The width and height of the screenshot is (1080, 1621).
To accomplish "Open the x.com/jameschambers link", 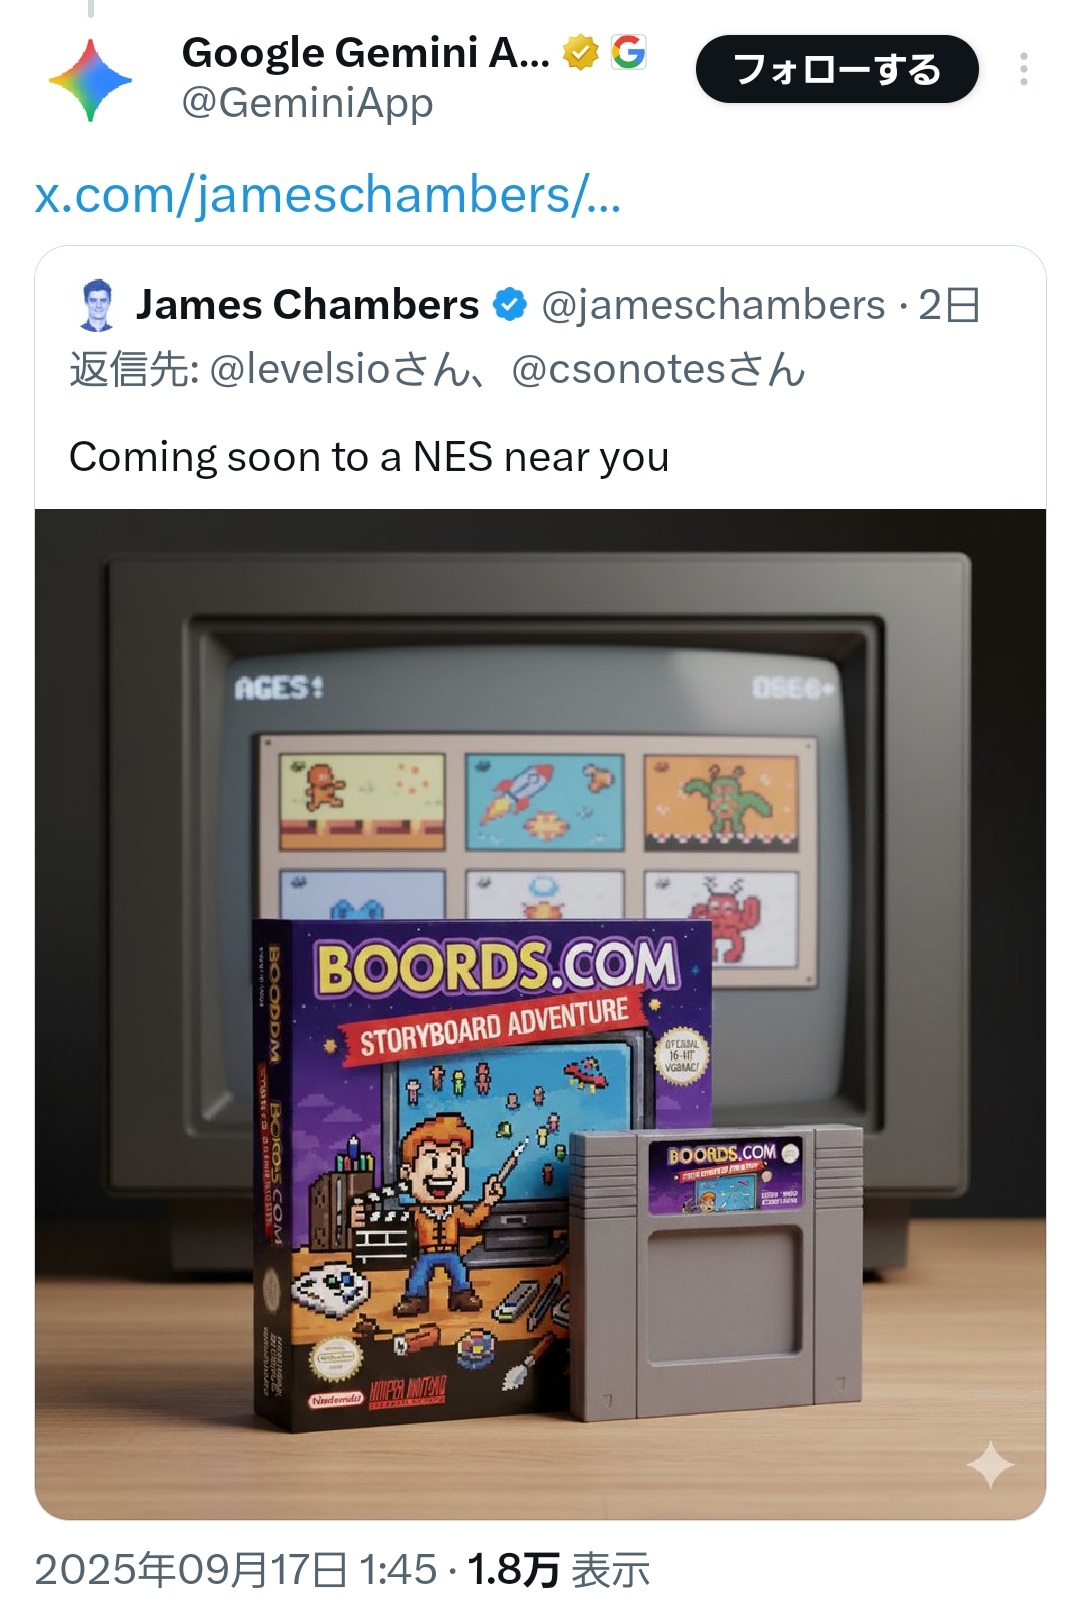I will tap(328, 194).
